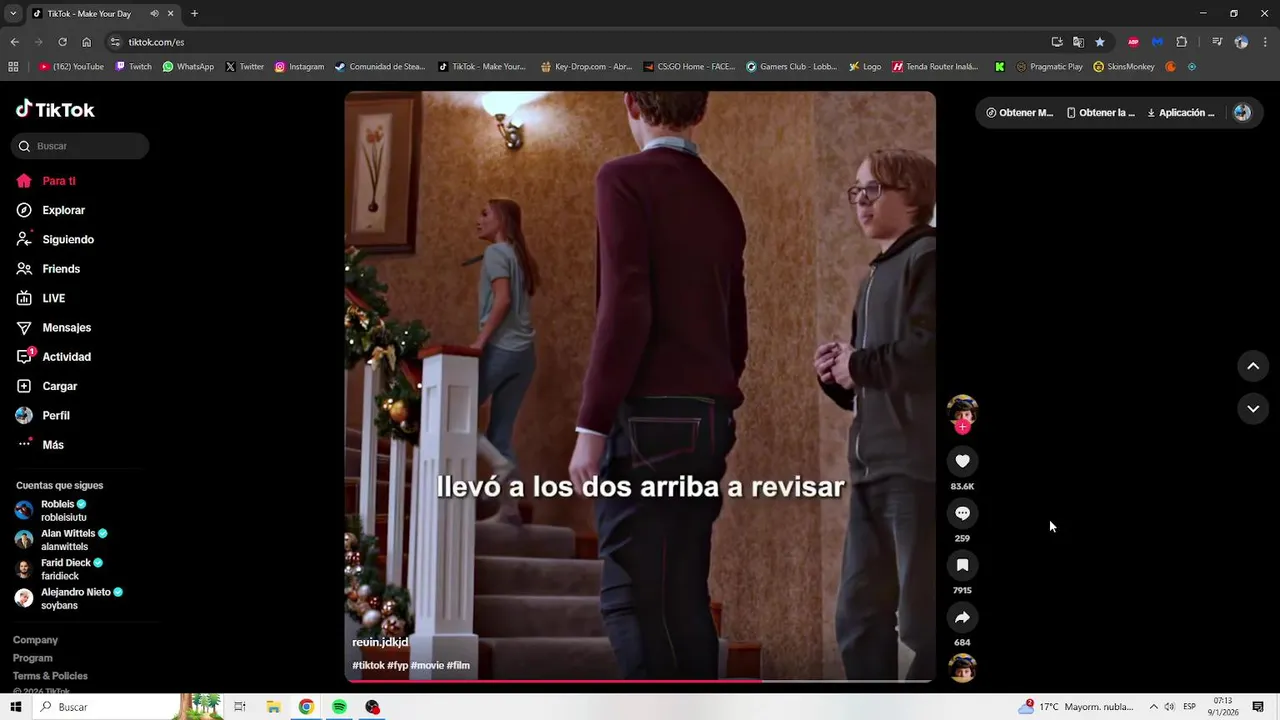This screenshot has width=1280, height=720.
Task: Open the YouTube bookmark
Action: tap(71, 67)
